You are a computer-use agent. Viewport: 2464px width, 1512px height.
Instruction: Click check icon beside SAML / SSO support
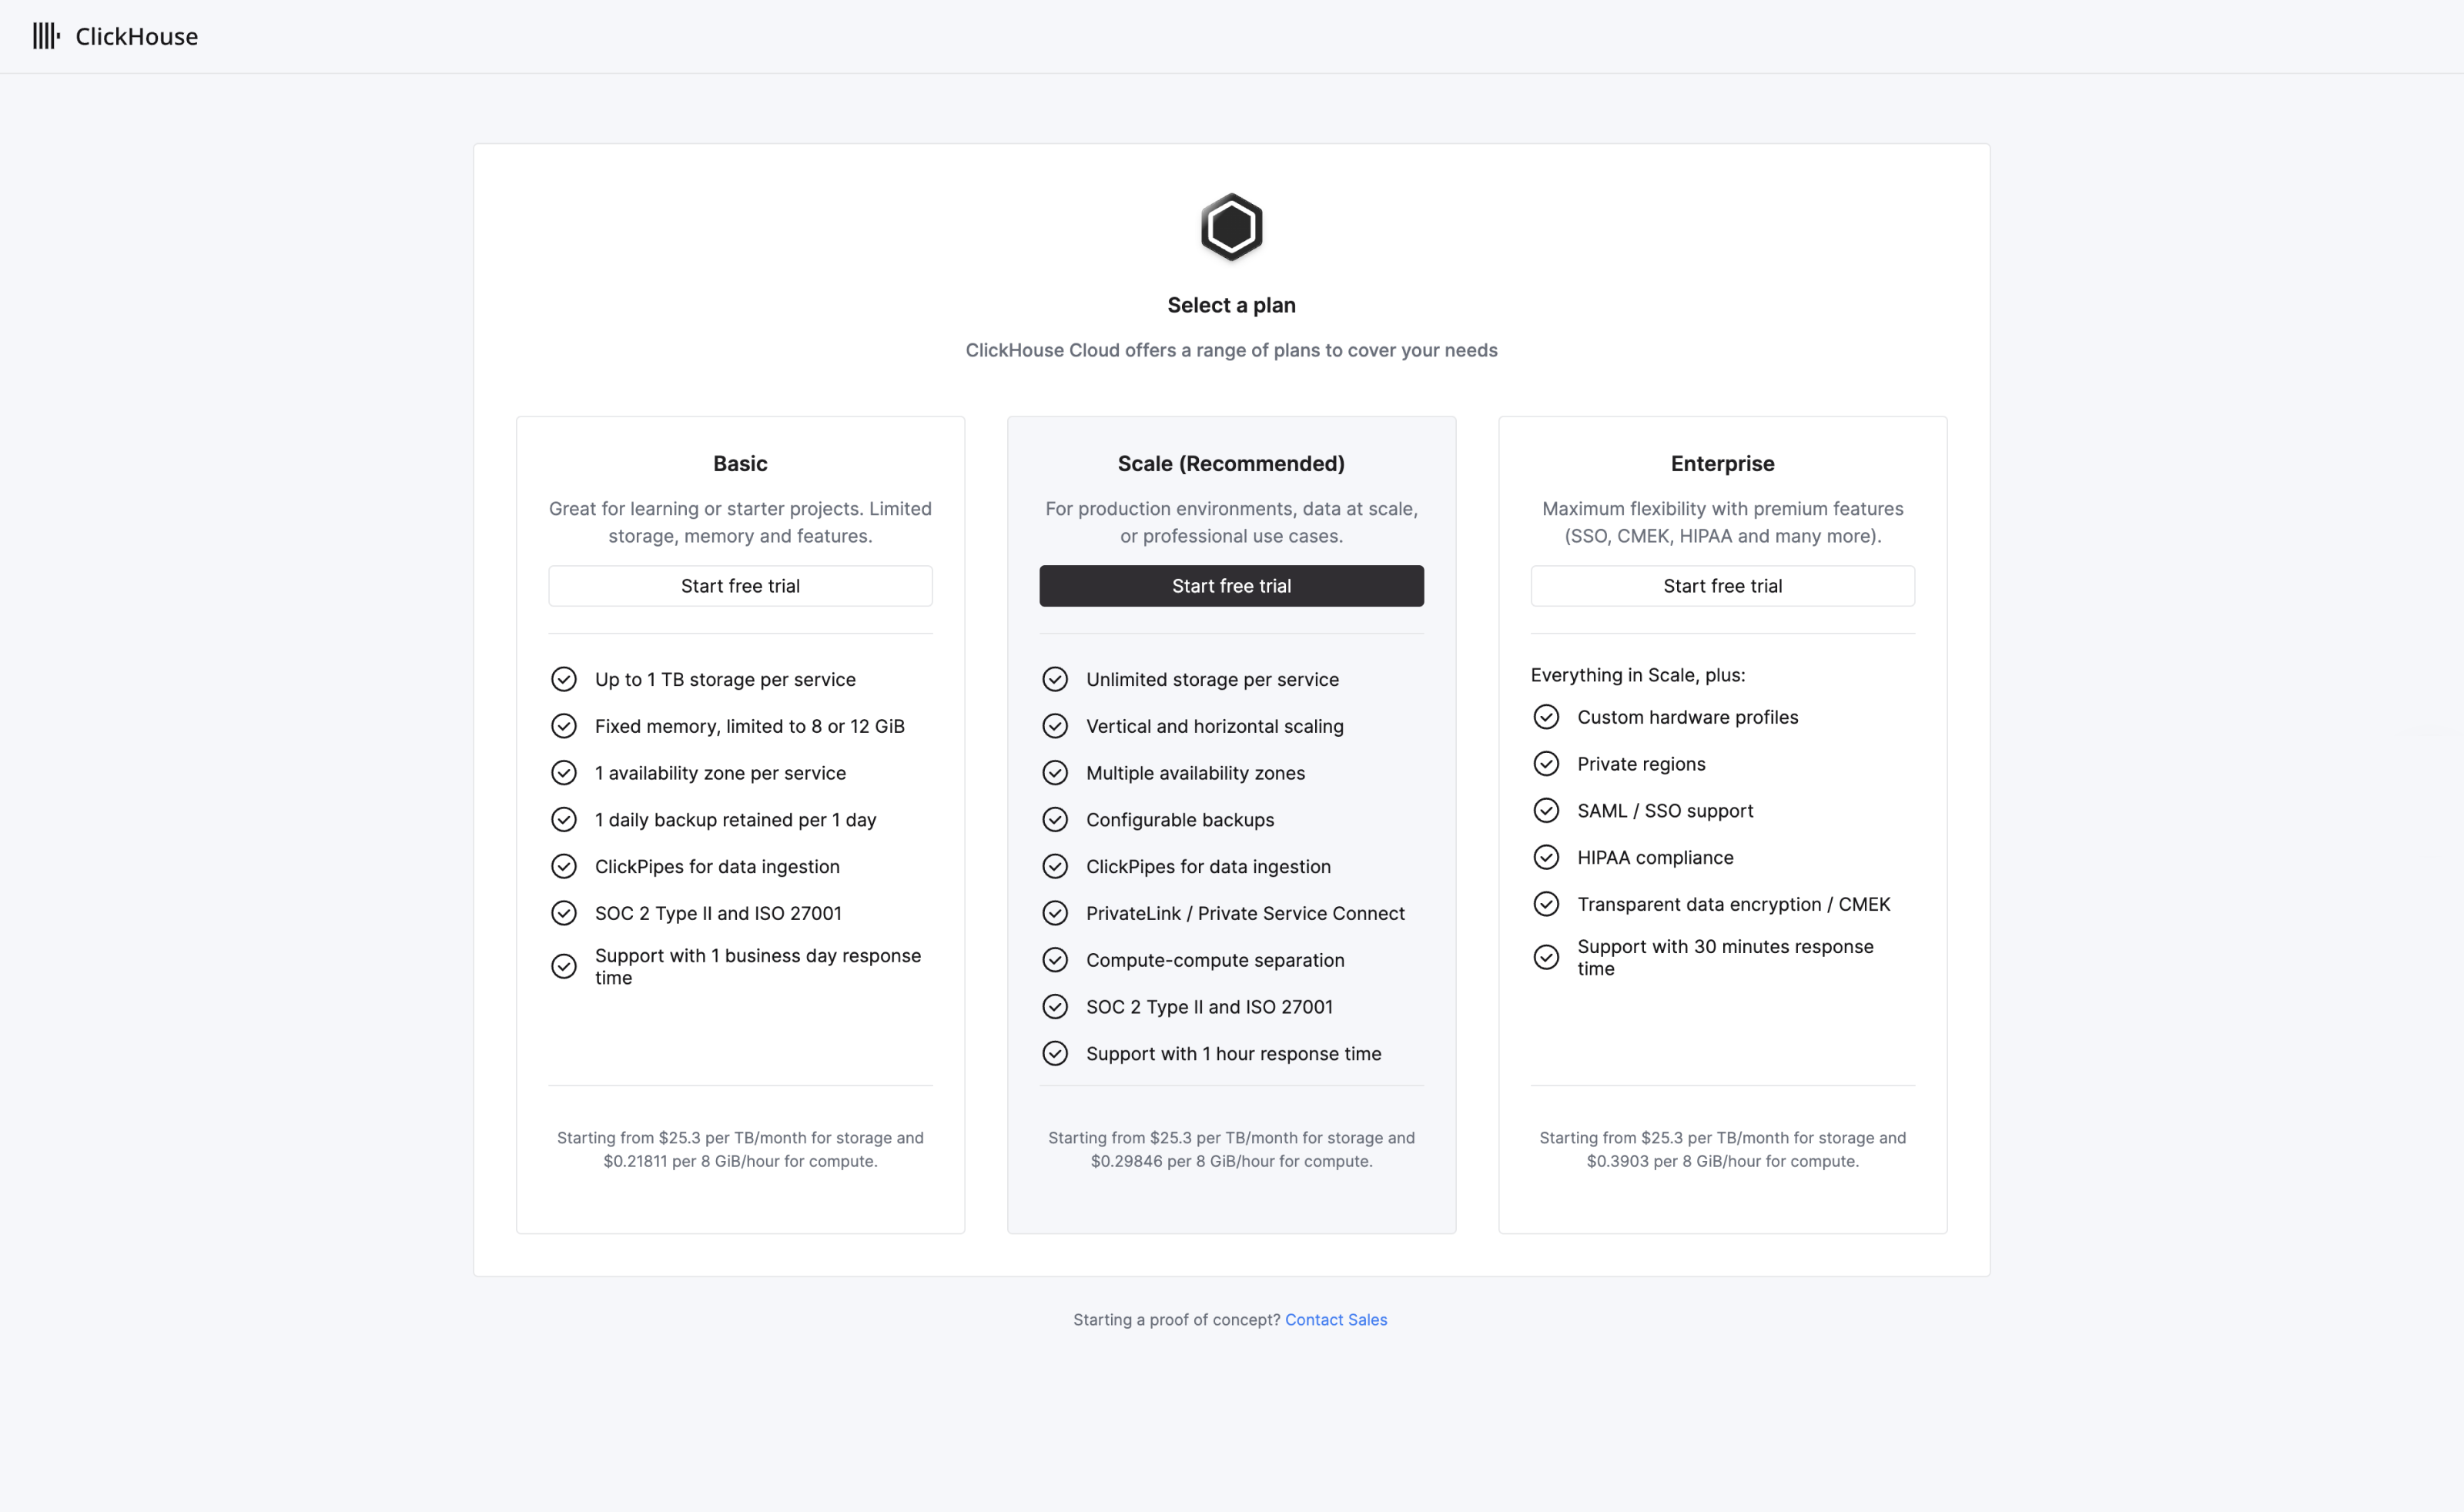click(x=1546, y=810)
